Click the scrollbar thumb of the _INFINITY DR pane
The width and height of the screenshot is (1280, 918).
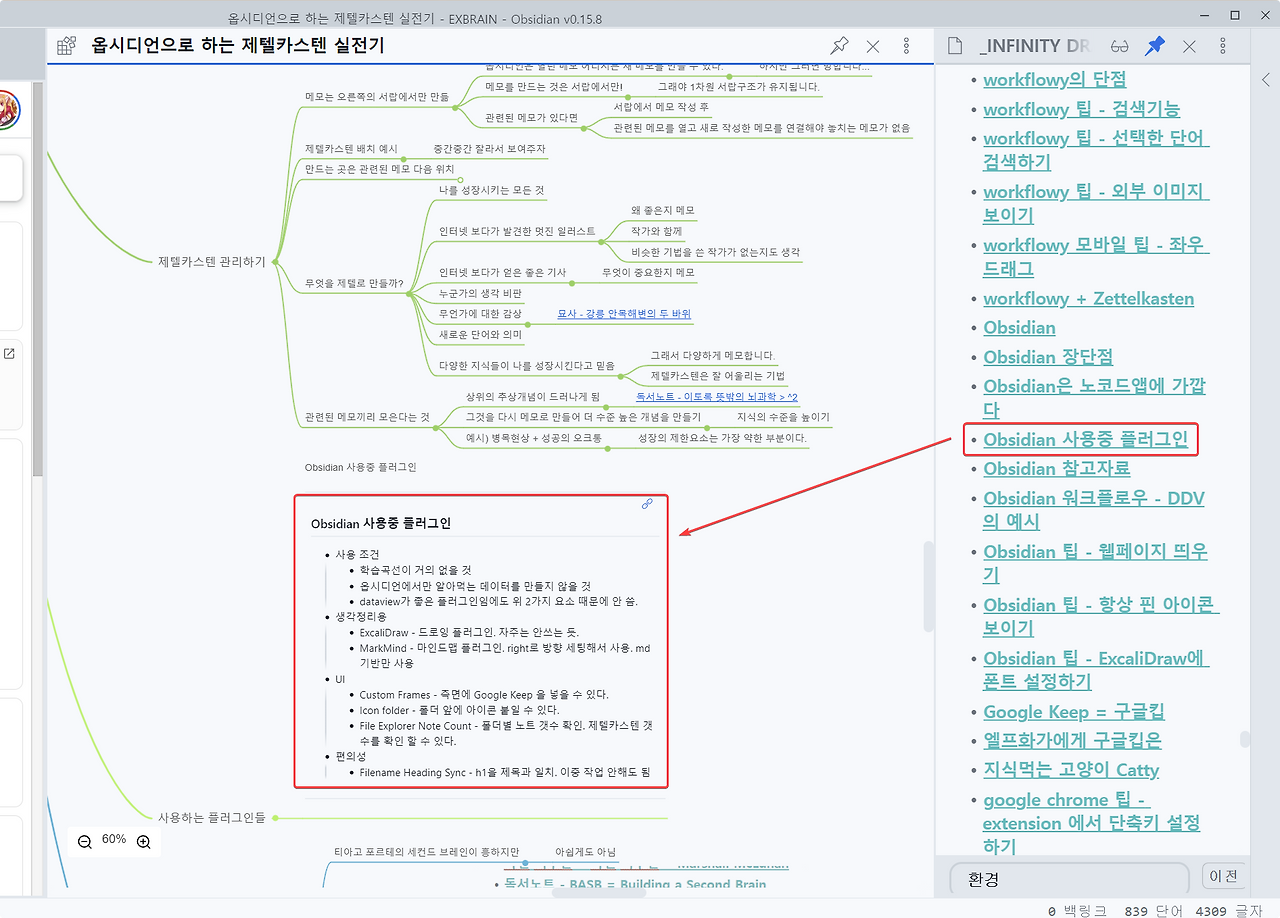point(1245,740)
